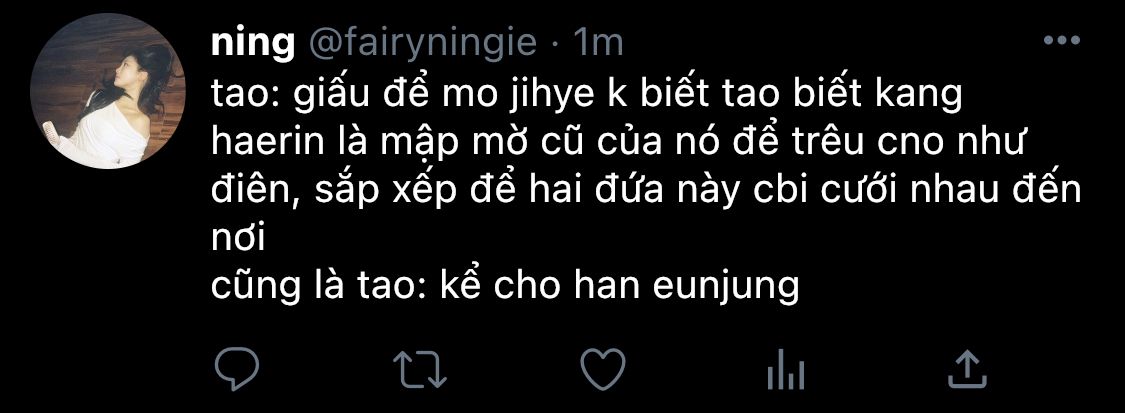
Task: Click the single word 'nơi' in the tweet
Action: (x=238, y=241)
